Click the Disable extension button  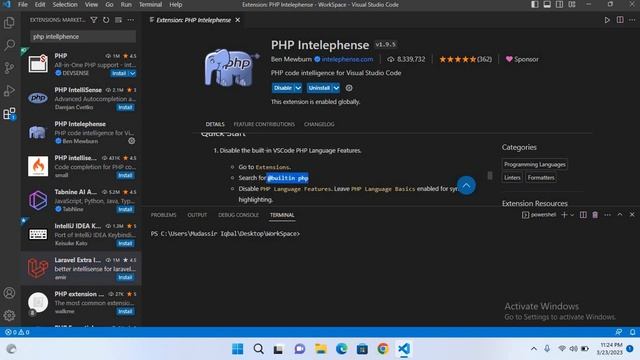(283, 88)
